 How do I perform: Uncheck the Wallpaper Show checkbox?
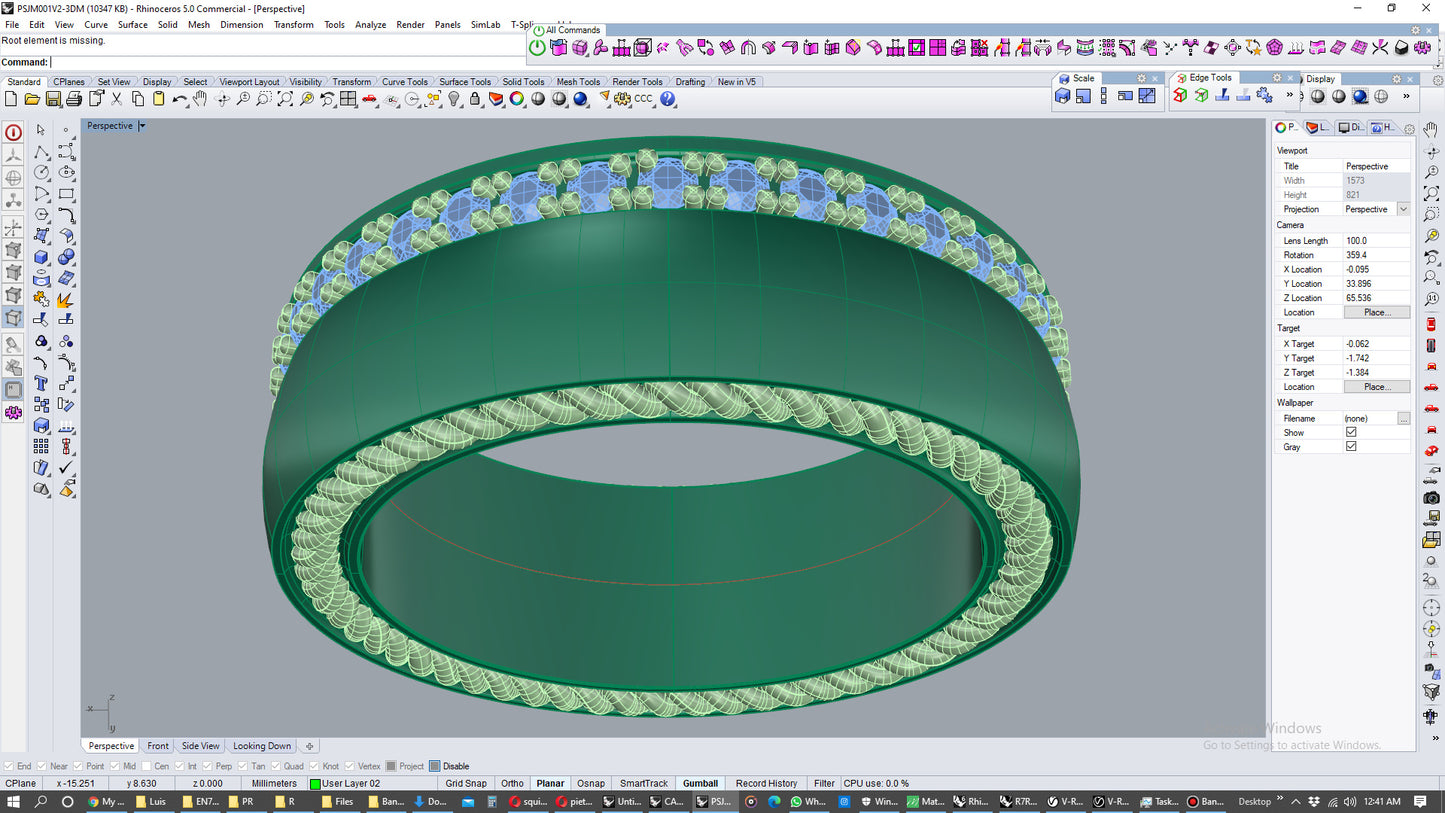click(x=1351, y=432)
